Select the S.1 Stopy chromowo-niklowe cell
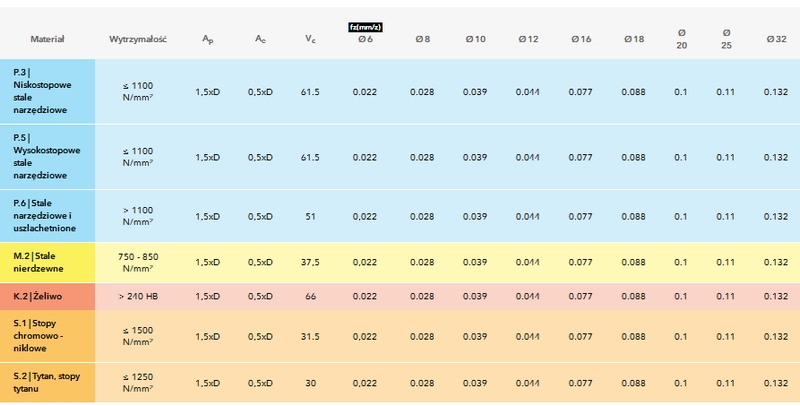800x406 pixels. tap(47, 336)
